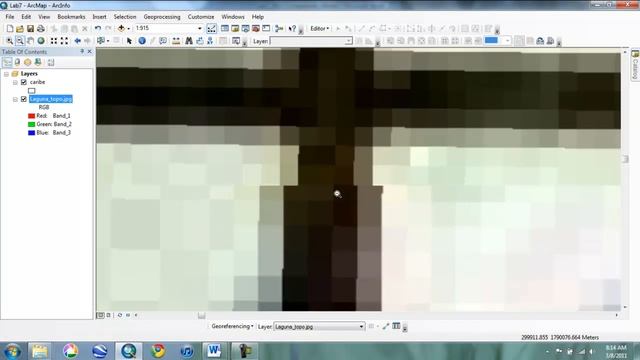List By Visibility in contents
Viewport: 640px width, 360px height.
click(x=27, y=62)
